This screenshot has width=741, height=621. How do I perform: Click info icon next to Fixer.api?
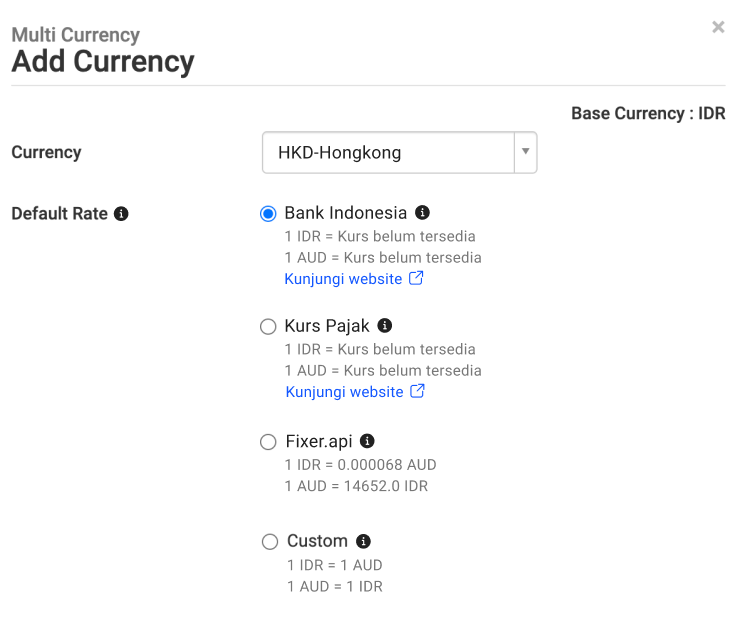tap(367, 441)
